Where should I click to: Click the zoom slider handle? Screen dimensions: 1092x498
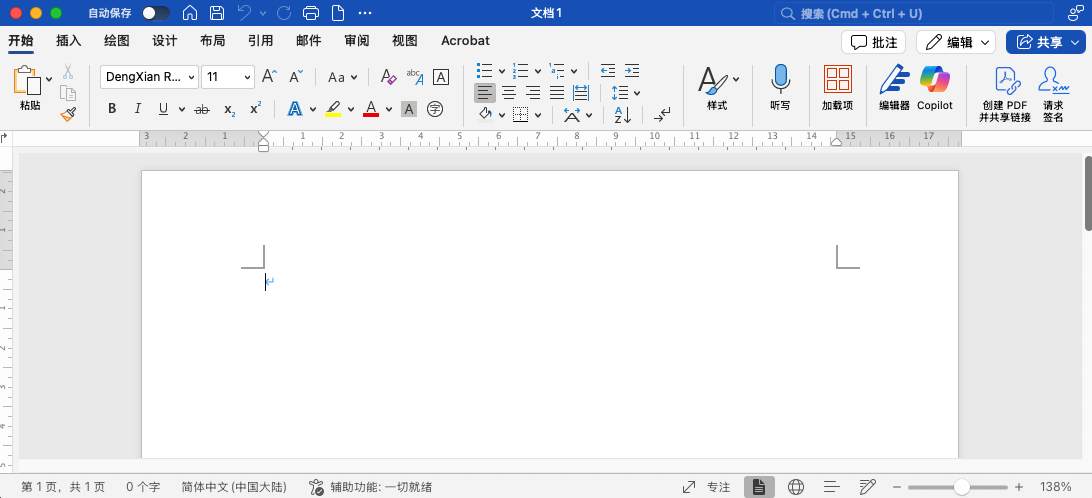click(x=961, y=487)
